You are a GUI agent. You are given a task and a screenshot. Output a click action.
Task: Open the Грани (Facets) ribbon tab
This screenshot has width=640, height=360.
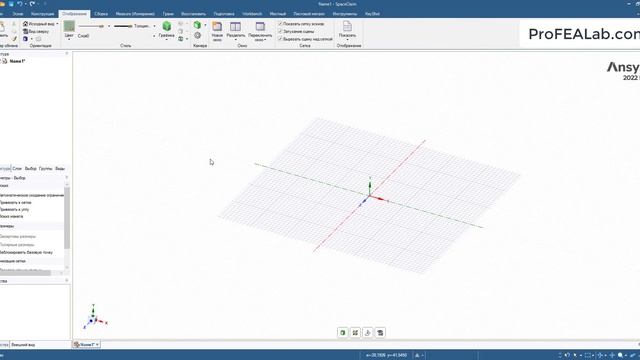click(x=168, y=14)
